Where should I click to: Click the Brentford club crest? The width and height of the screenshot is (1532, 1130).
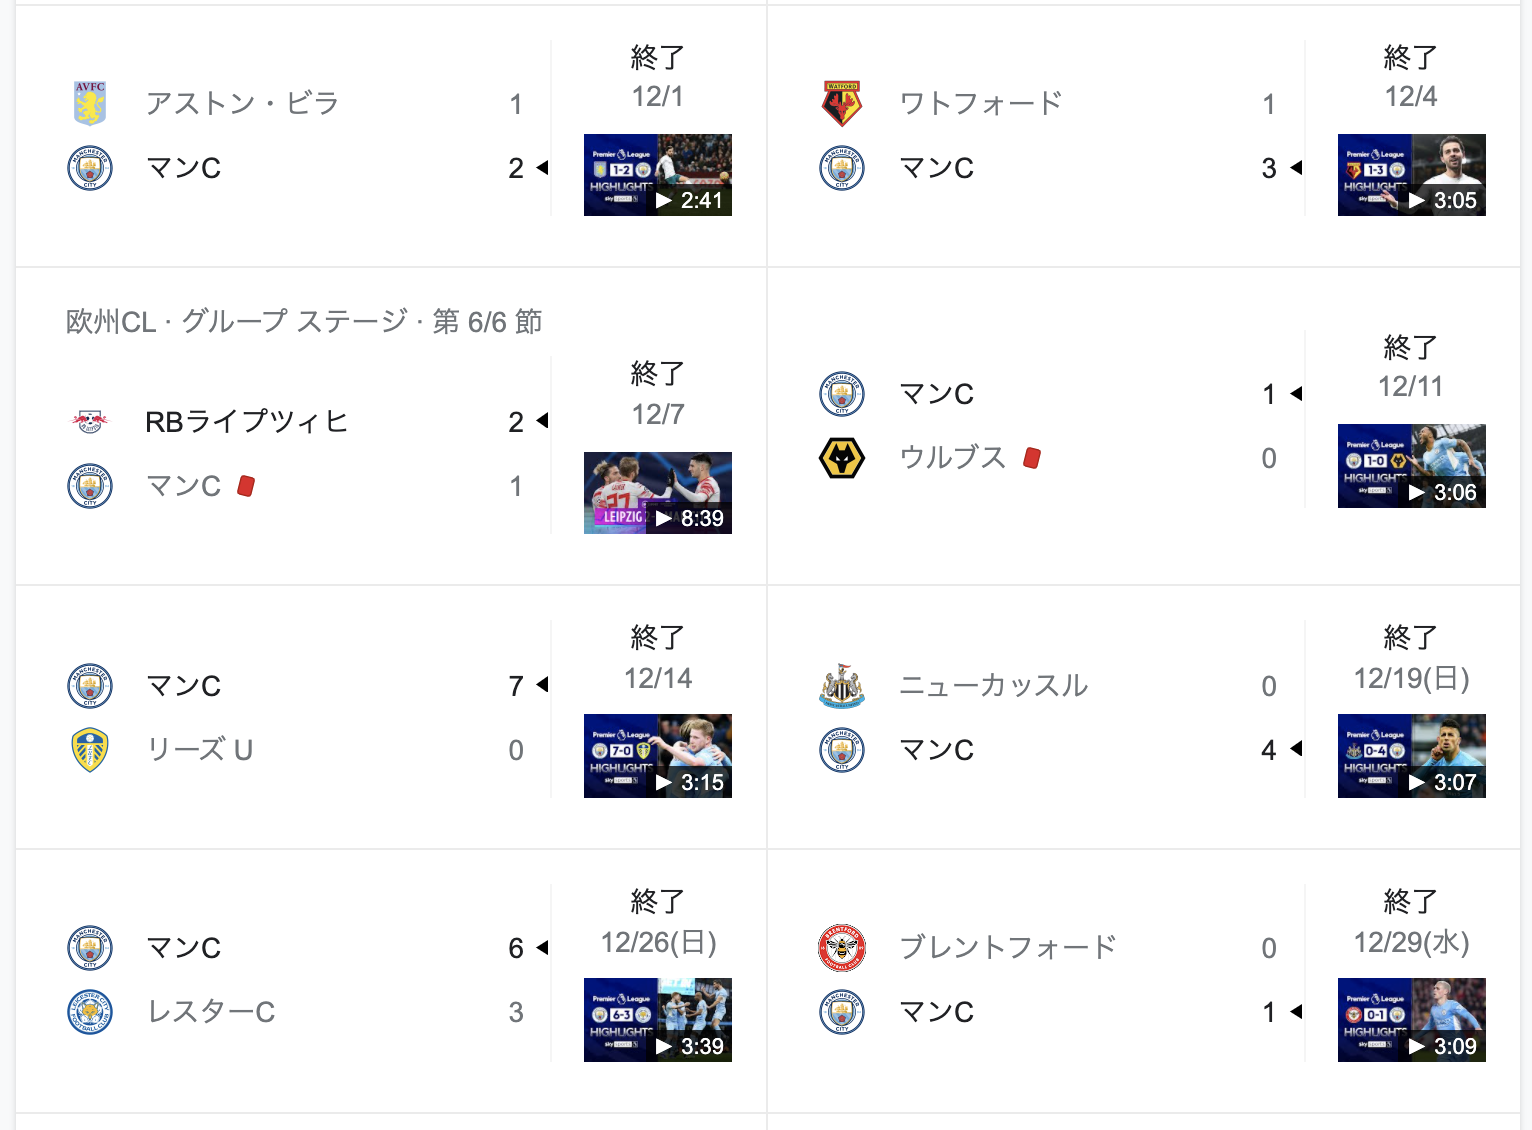(x=842, y=948)
